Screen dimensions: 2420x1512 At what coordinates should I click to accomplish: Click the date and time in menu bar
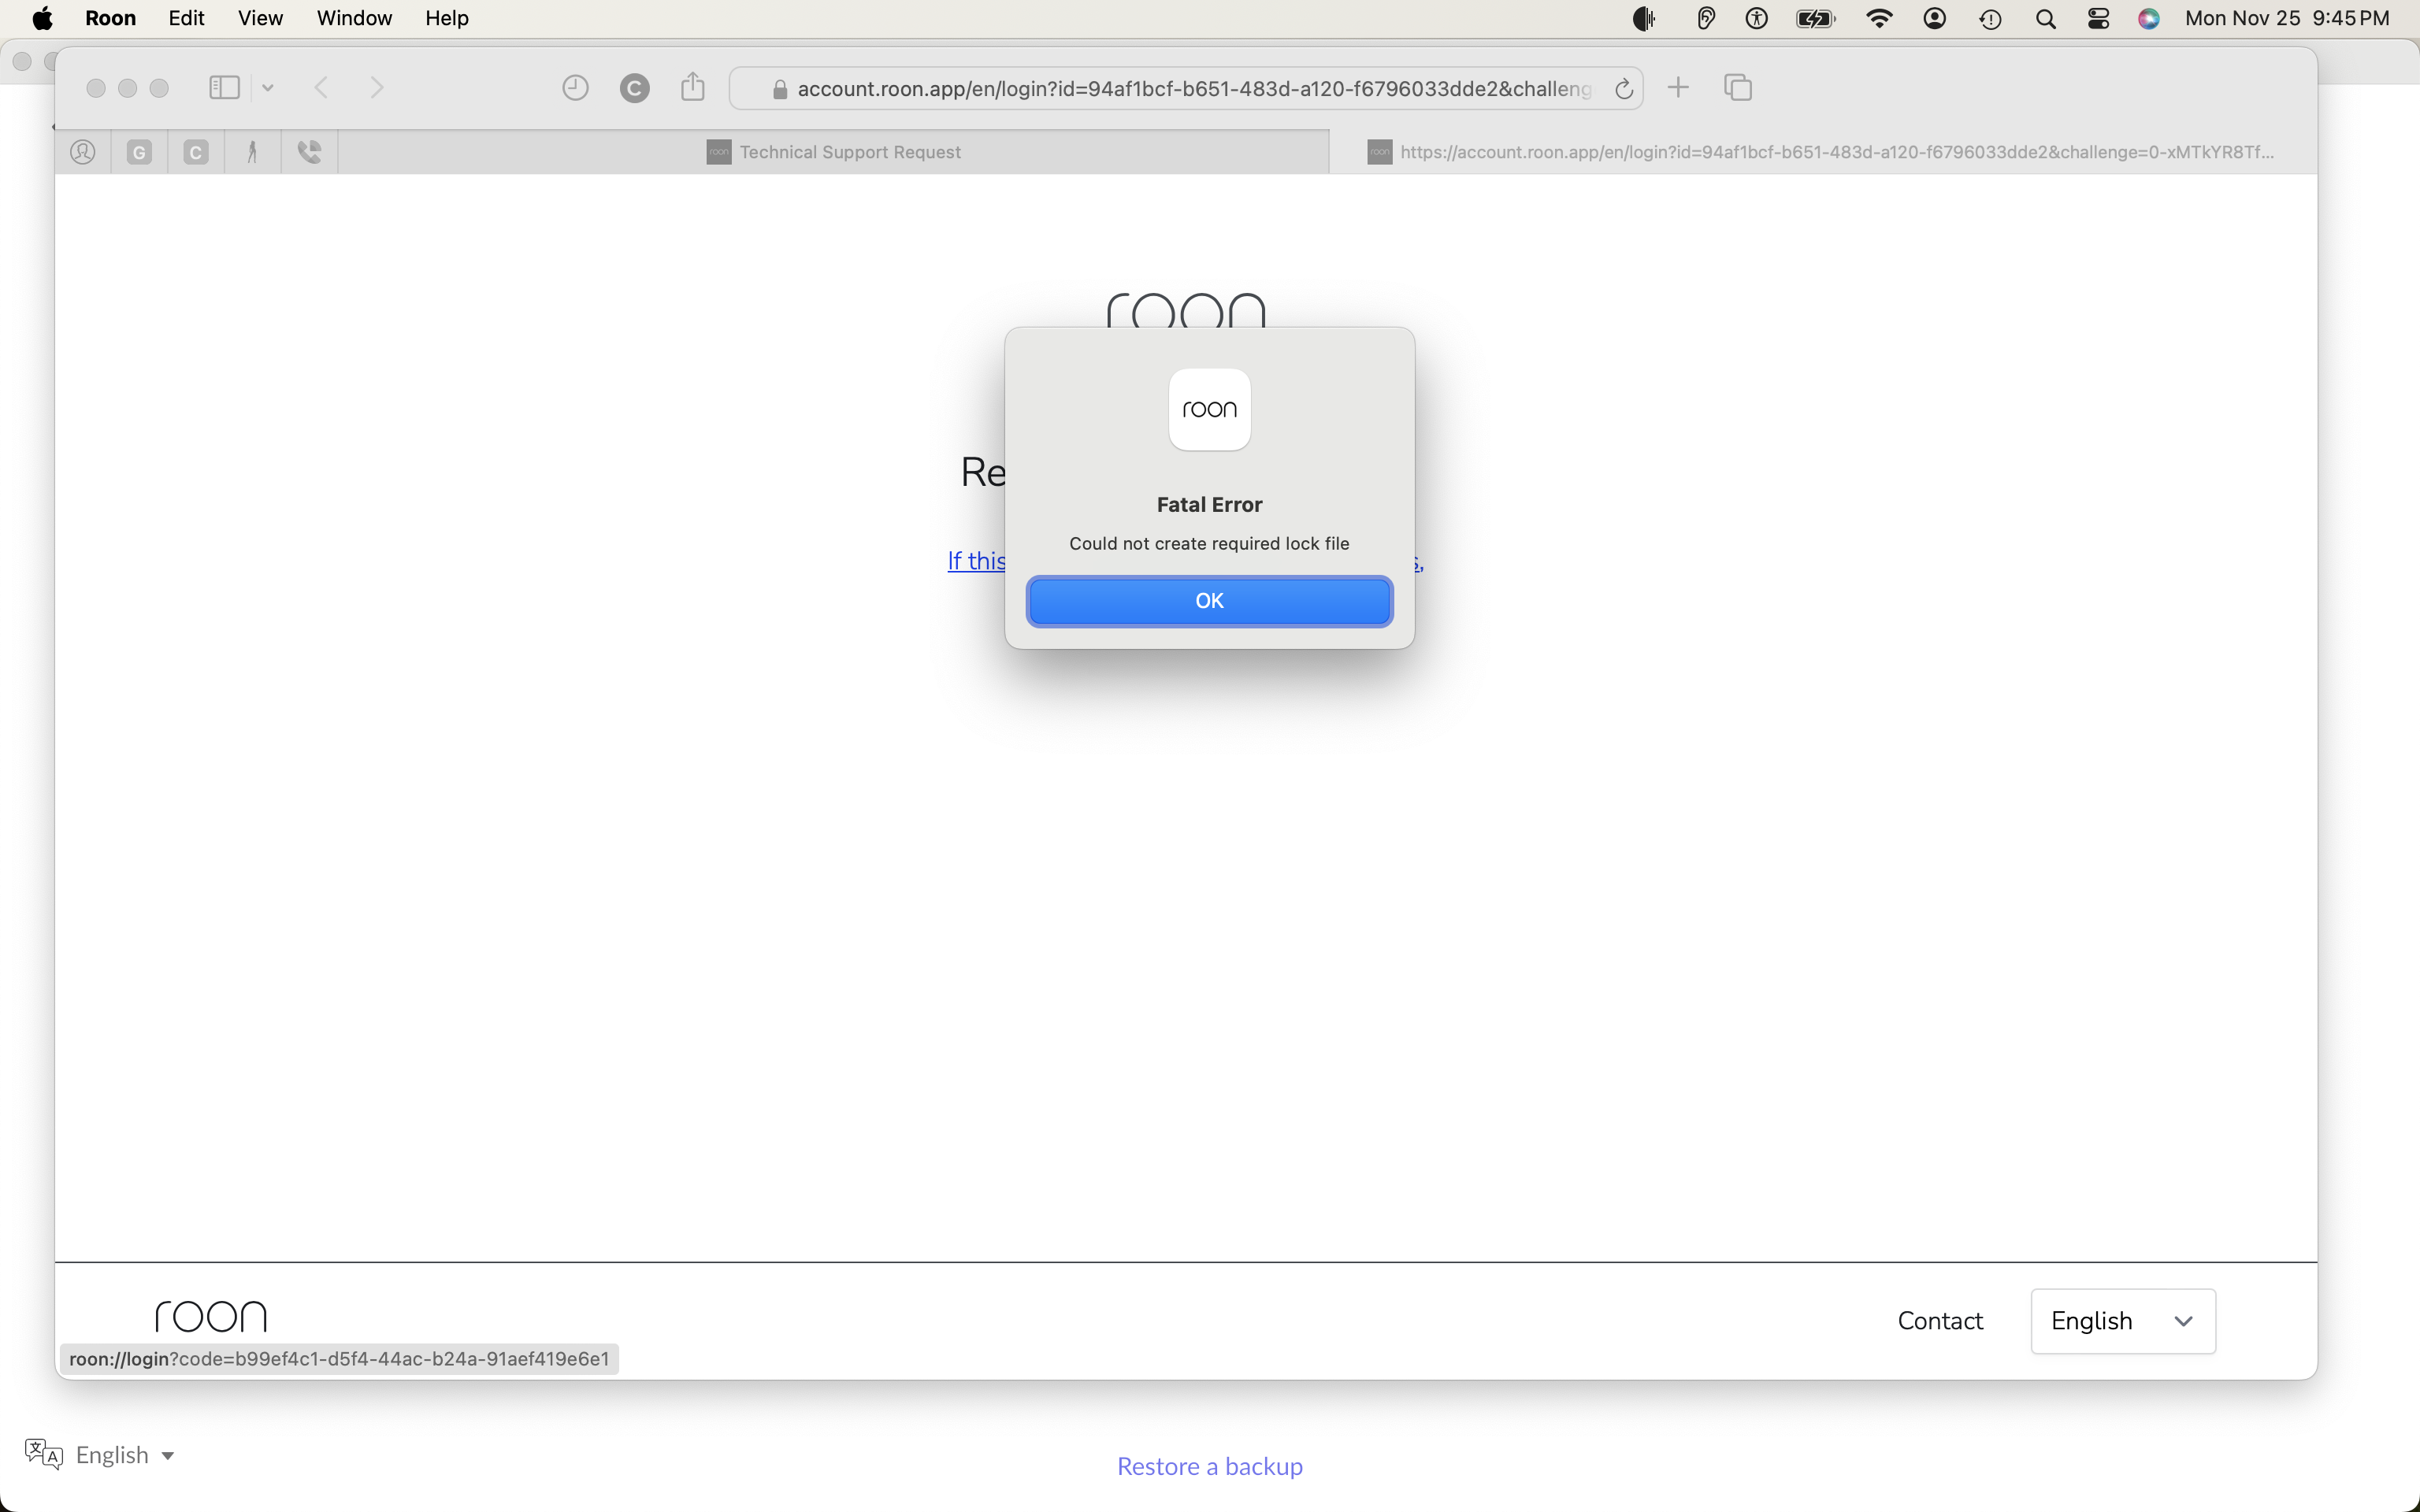[x=2286, y=19]
